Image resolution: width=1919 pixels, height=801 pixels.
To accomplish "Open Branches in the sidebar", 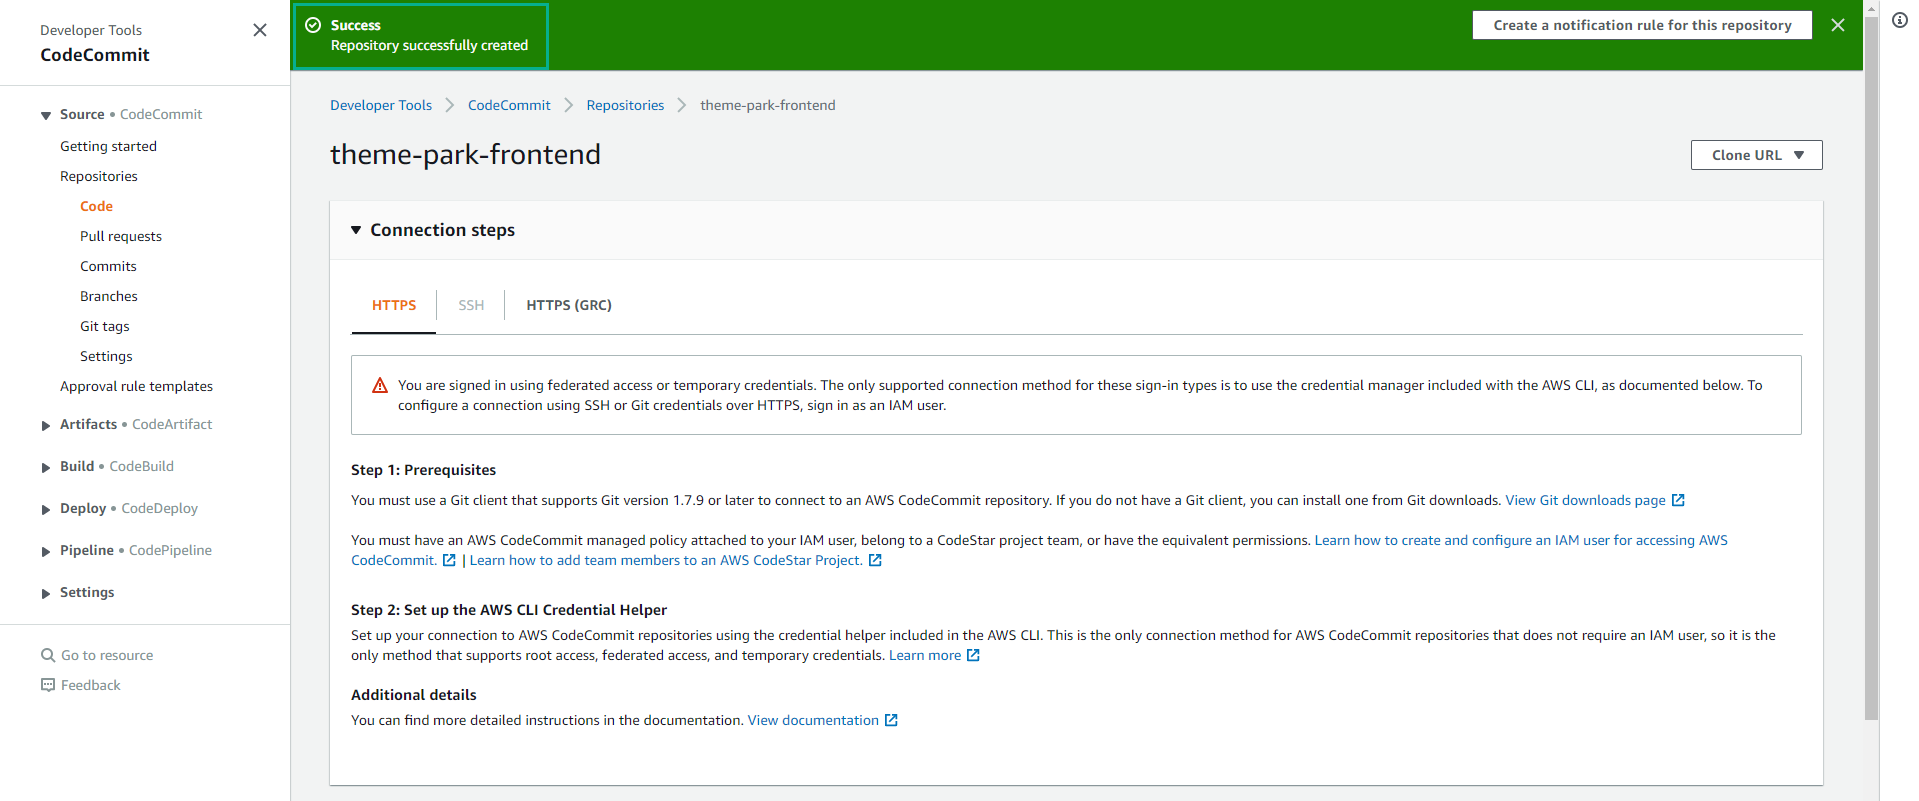I will pyautogui.click(x=109, y=296).
